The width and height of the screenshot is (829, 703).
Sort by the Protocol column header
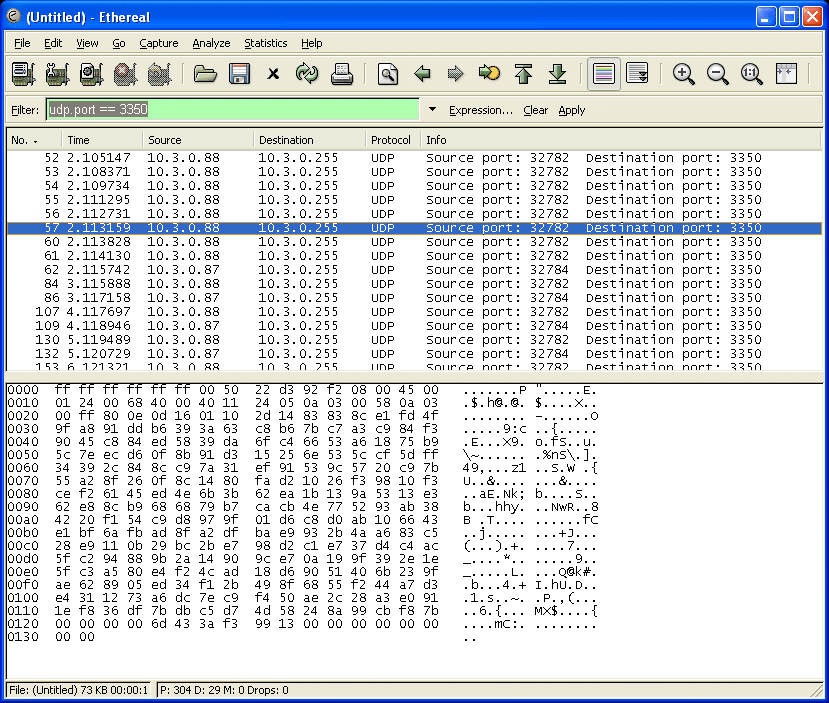pyautogui.click(x=393, y=140)
